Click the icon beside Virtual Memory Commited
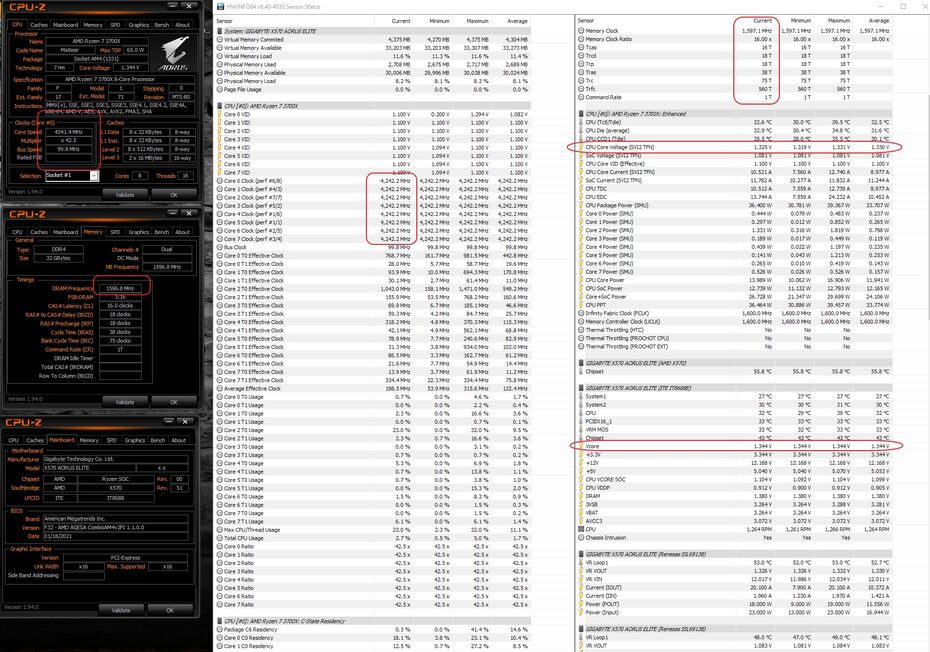 219,40
